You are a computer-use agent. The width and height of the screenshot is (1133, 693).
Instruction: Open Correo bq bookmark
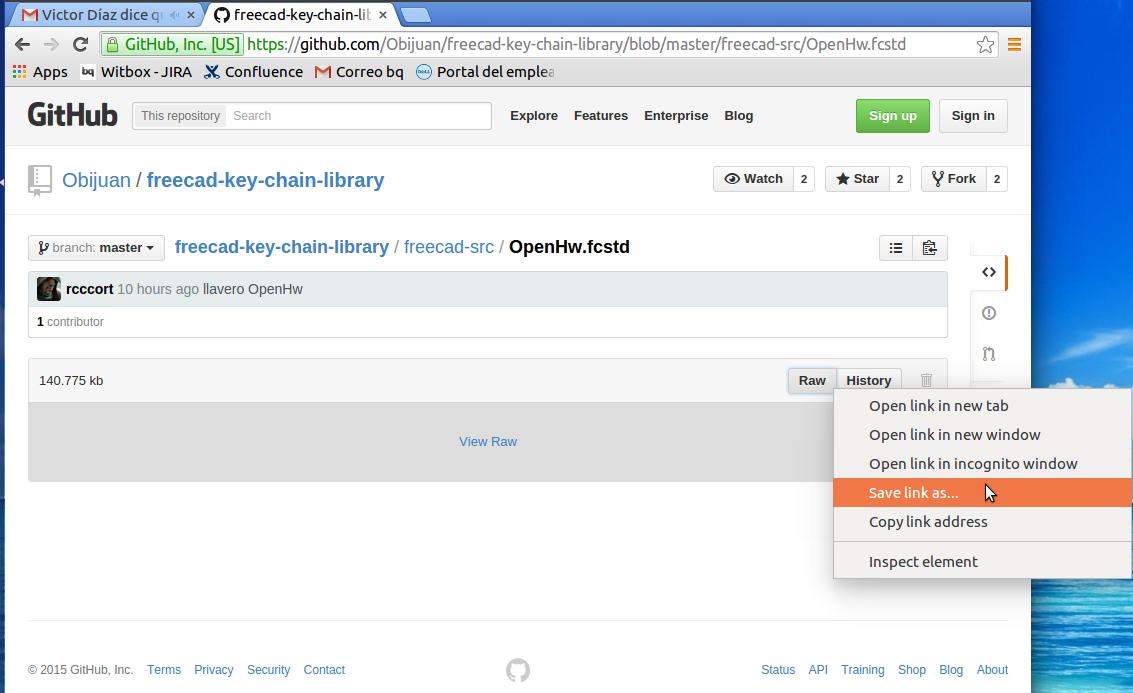click(x=359, y=72)
